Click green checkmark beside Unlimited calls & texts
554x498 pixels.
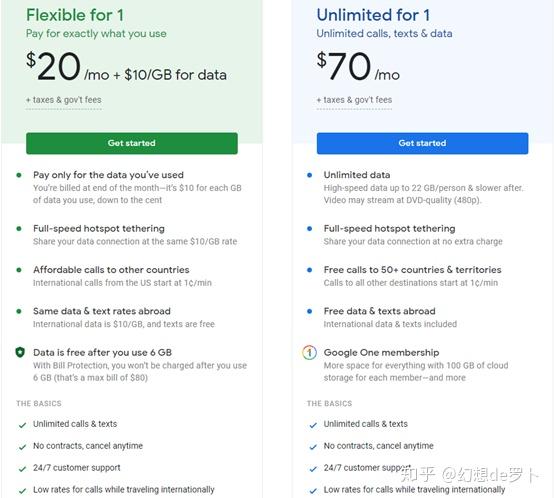22,425
